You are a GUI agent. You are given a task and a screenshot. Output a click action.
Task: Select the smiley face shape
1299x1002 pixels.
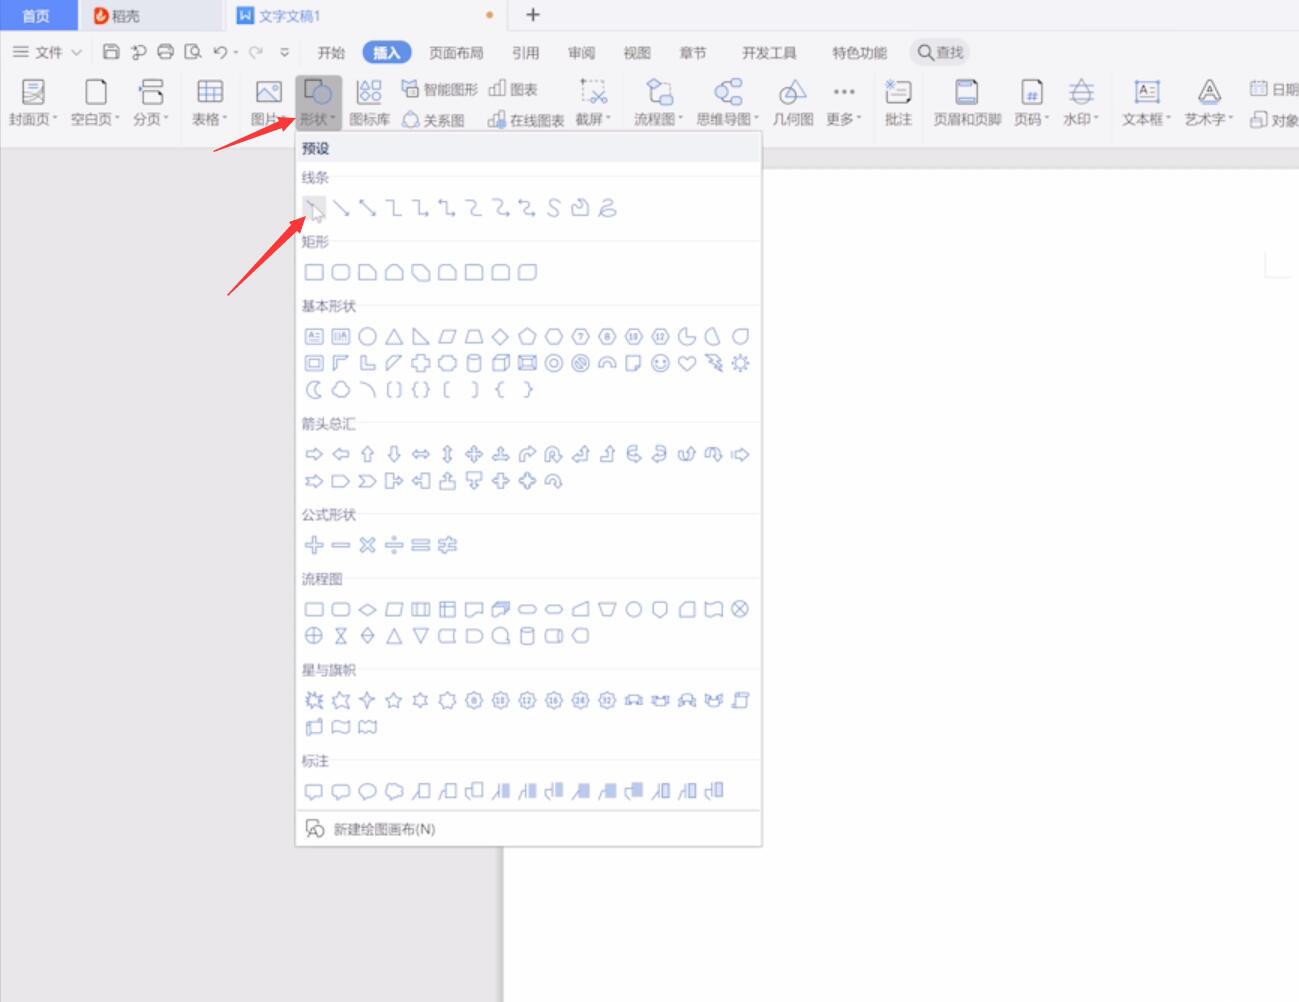660,363
